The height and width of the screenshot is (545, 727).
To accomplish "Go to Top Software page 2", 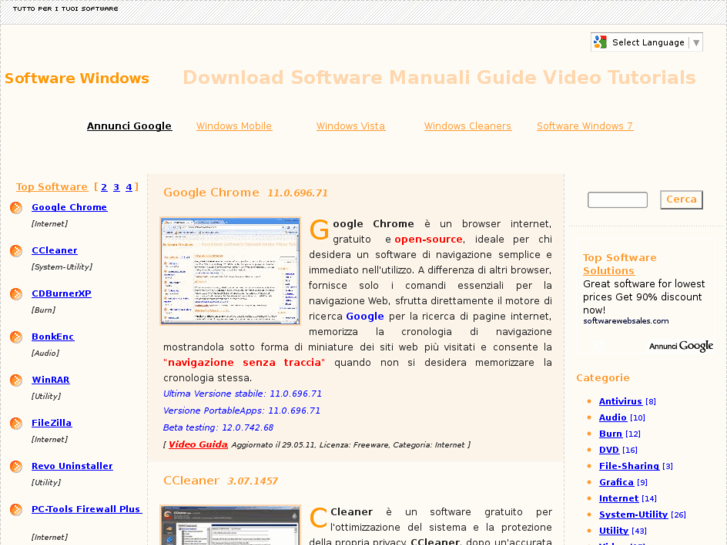I will [104, 187].
